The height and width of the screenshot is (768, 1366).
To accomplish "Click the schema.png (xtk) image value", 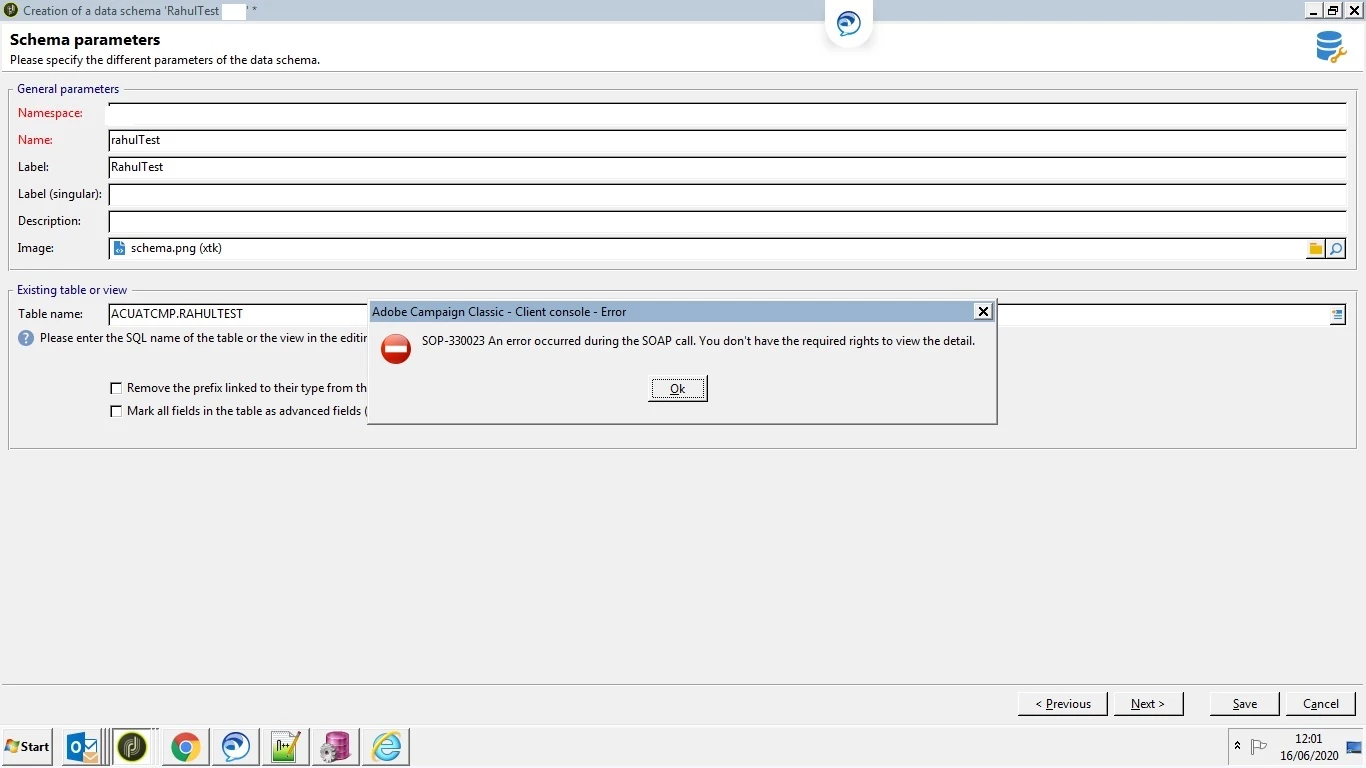I will [176, 248].
